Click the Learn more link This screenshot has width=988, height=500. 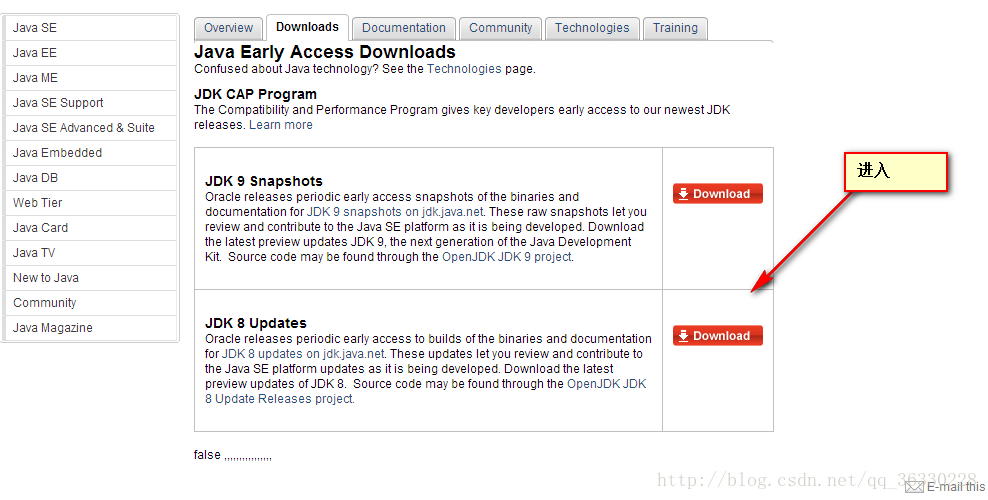point(281,125)
